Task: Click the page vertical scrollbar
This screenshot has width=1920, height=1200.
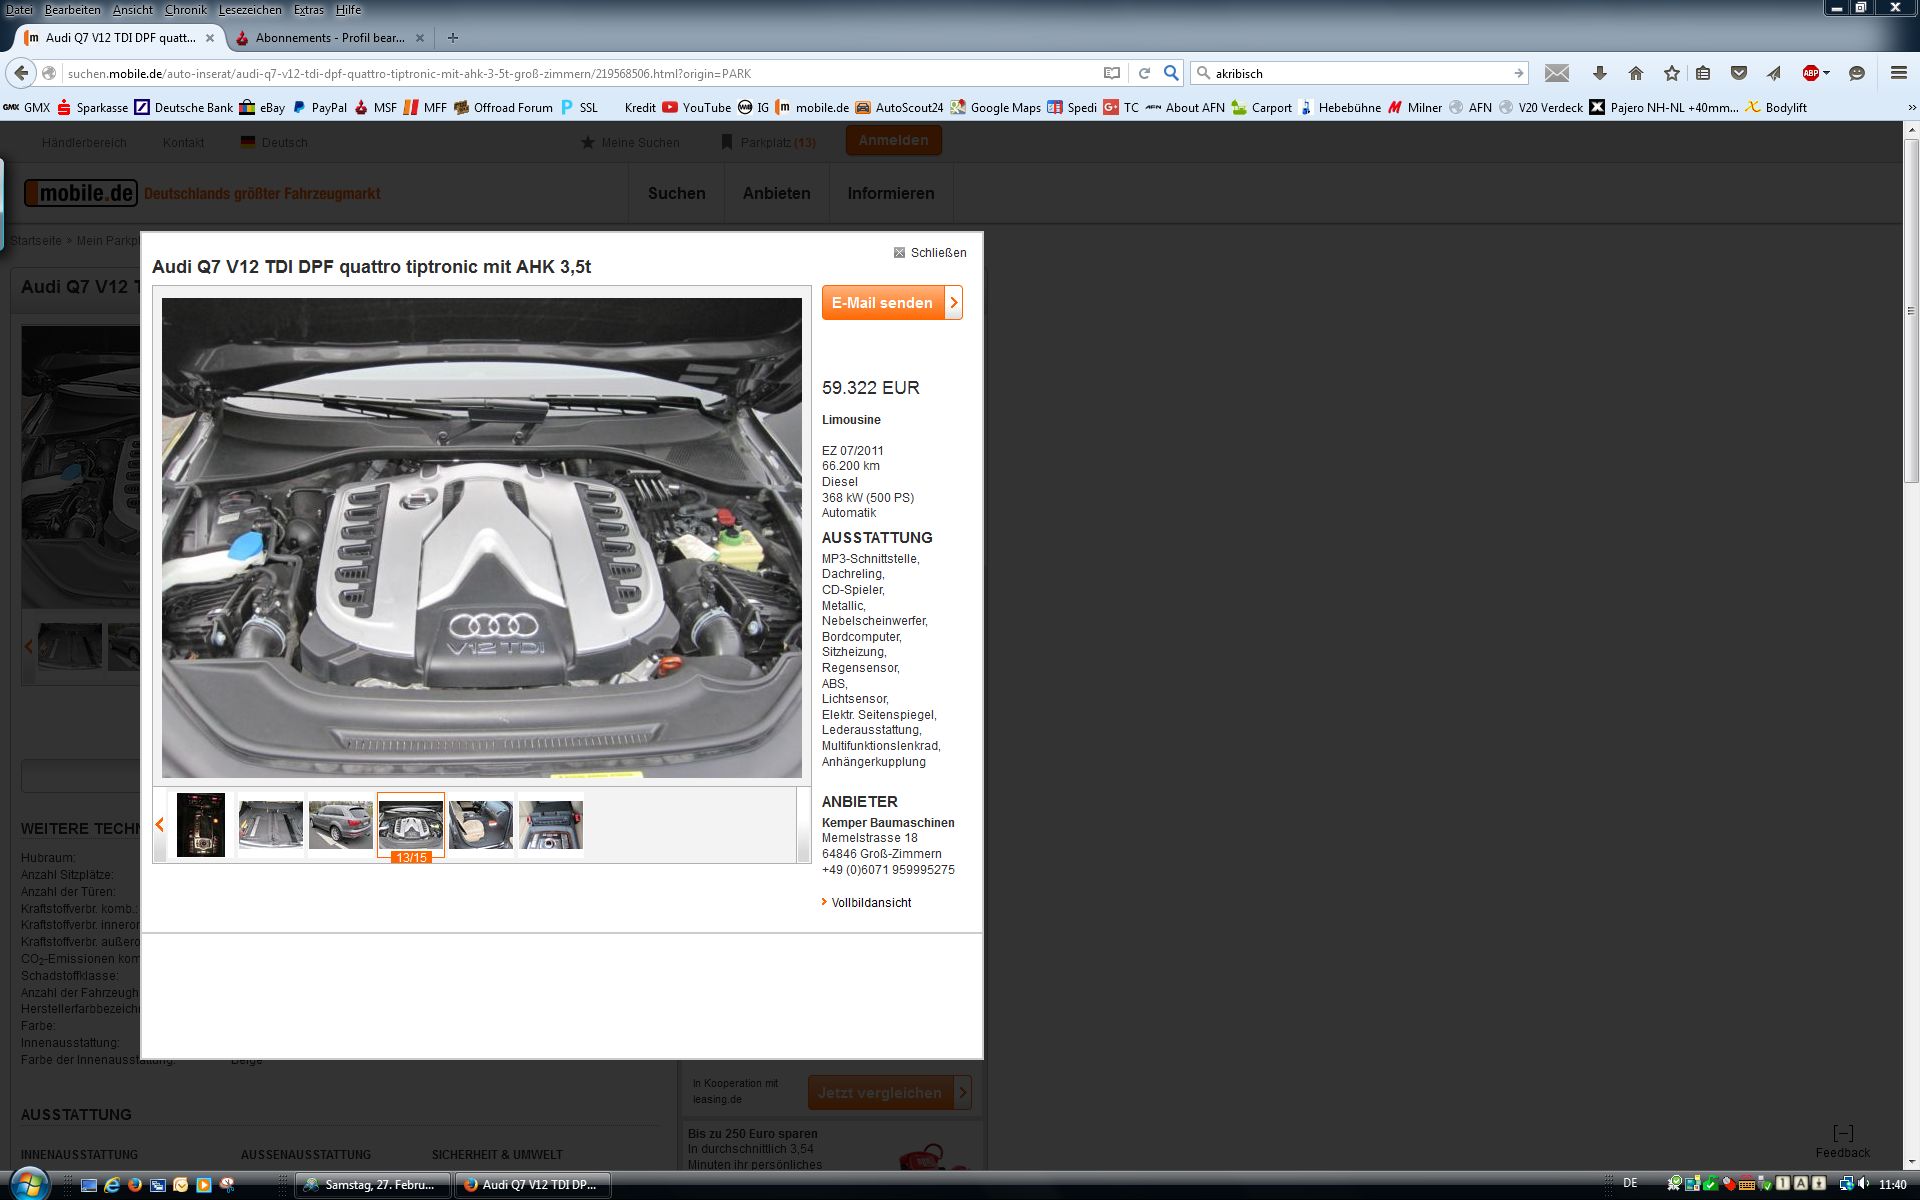Action: pos(1911,310)
